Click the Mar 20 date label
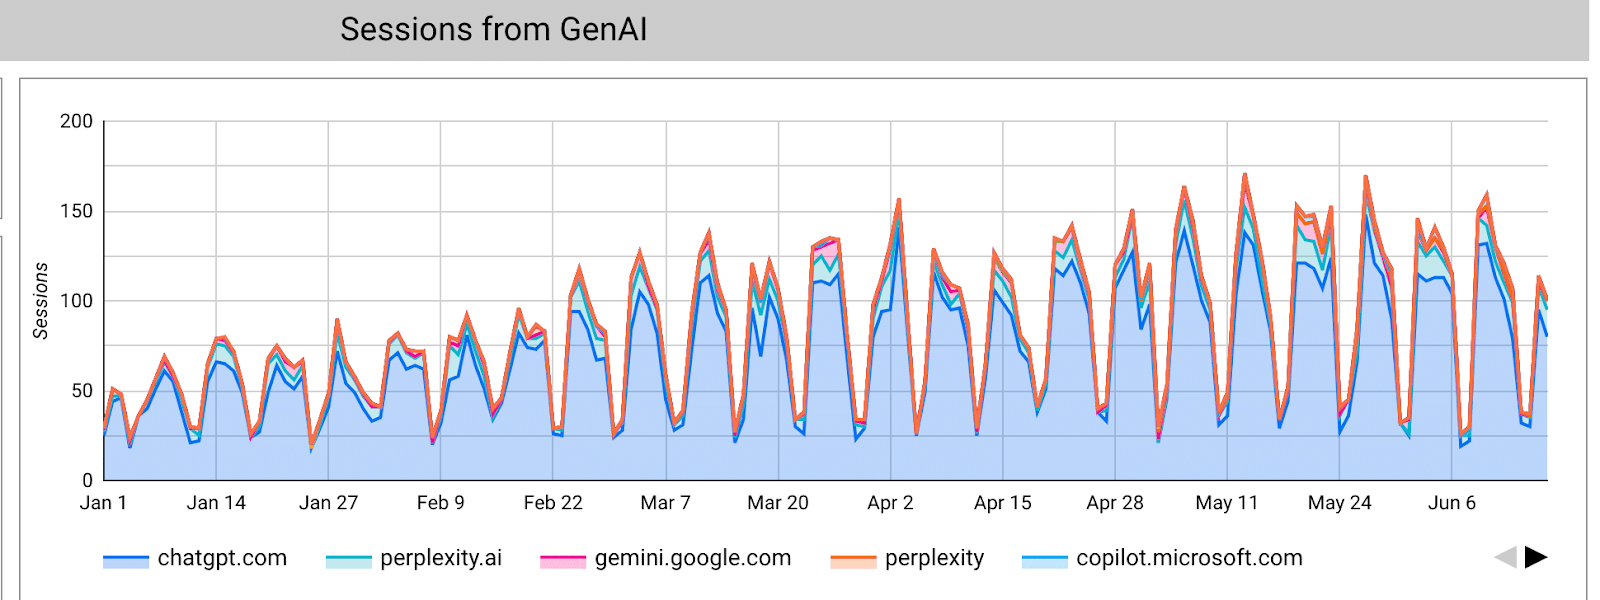 [x=778, y=503]
